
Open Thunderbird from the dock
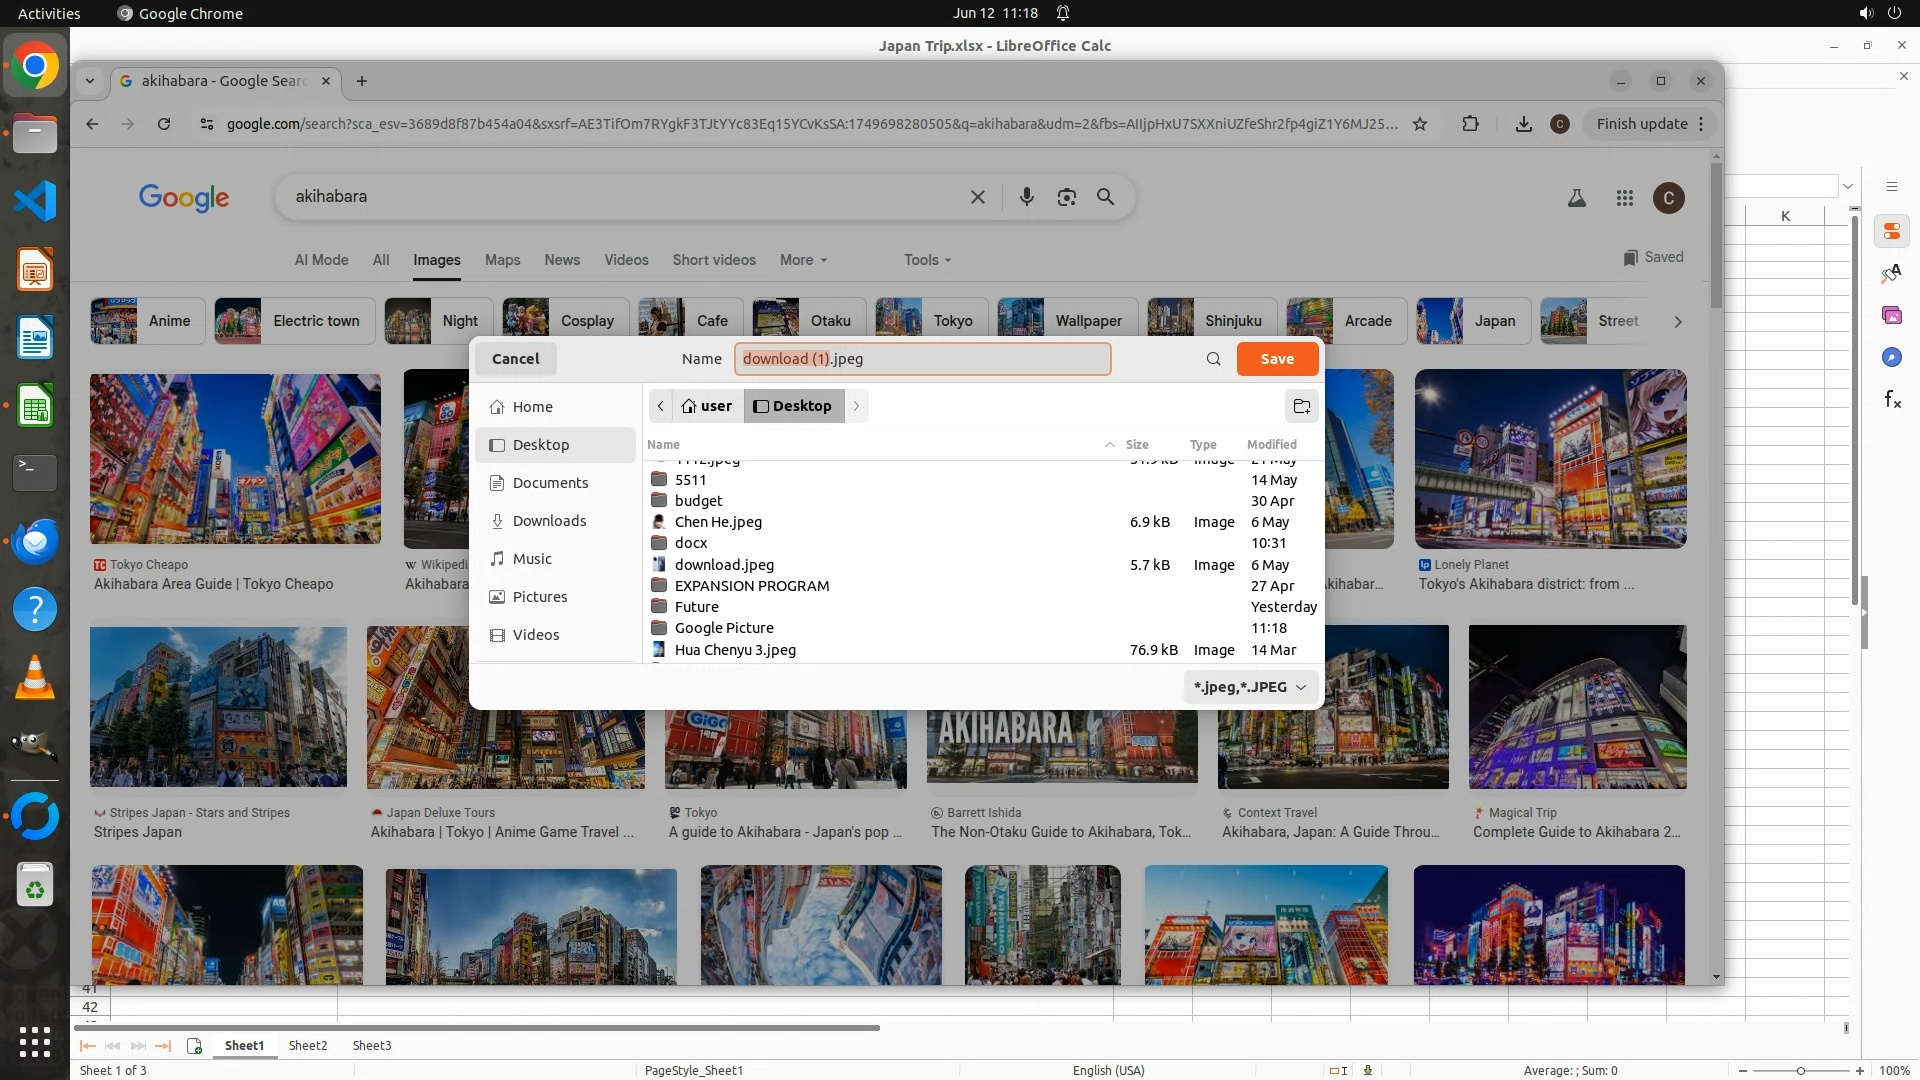(35, 541)
